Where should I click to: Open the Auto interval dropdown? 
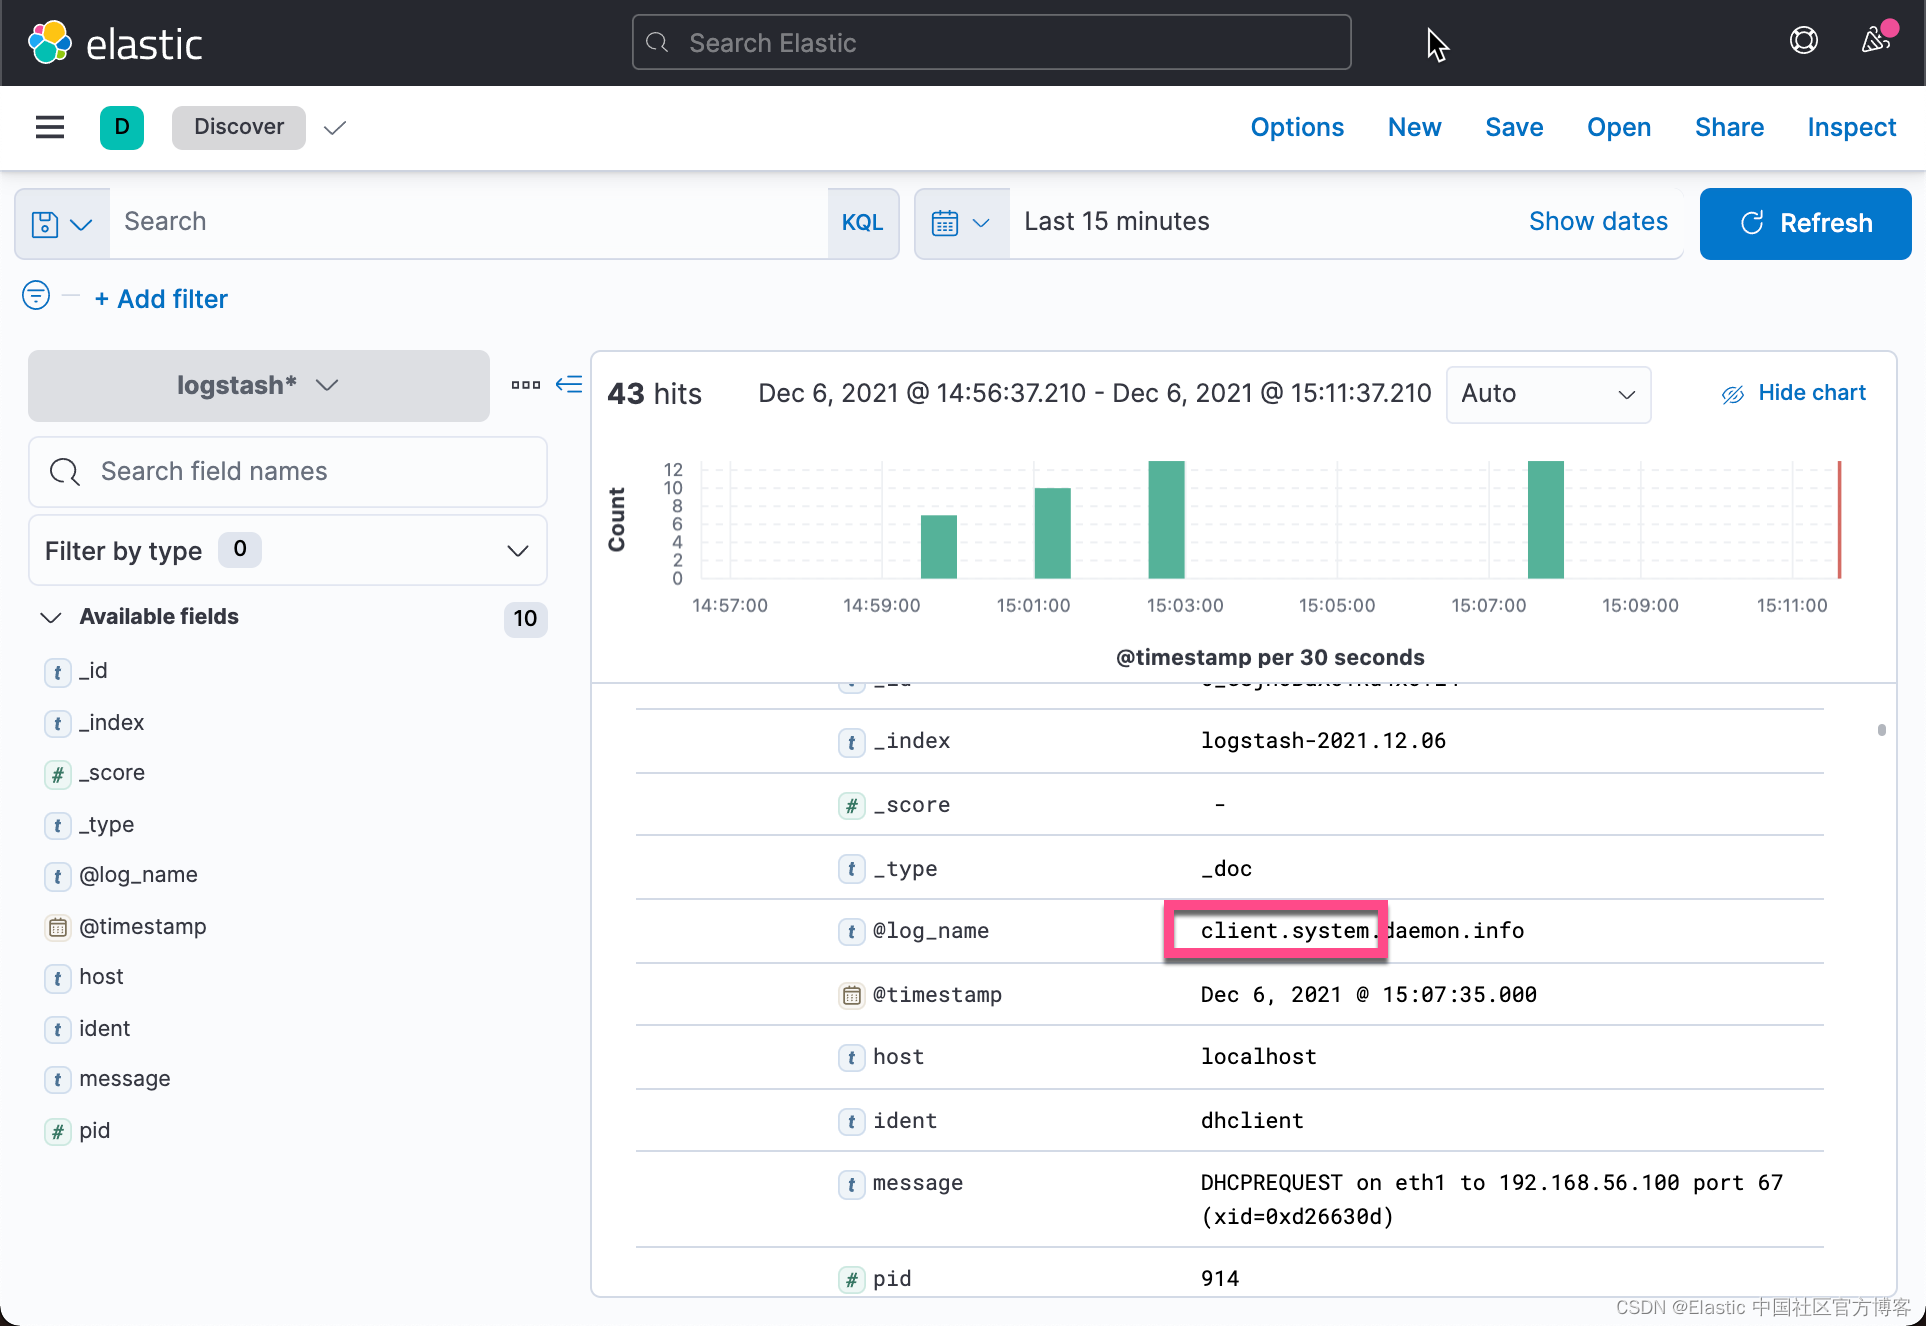click(1546, 394)
